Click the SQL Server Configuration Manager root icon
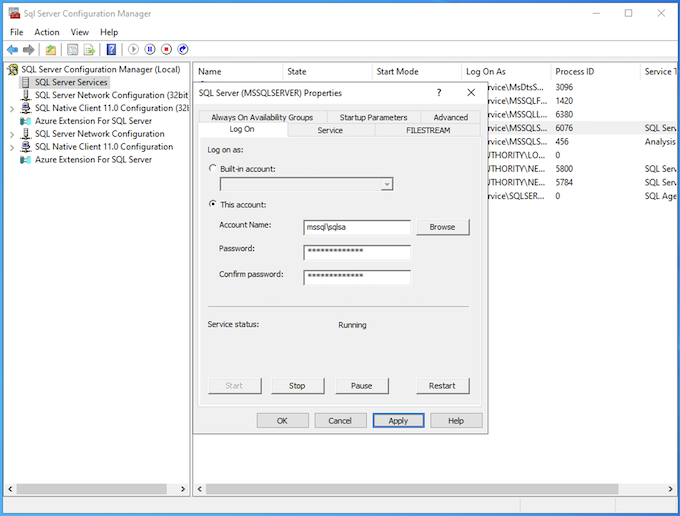This screenshot has width=680, height=516. [x=13, y=69]
